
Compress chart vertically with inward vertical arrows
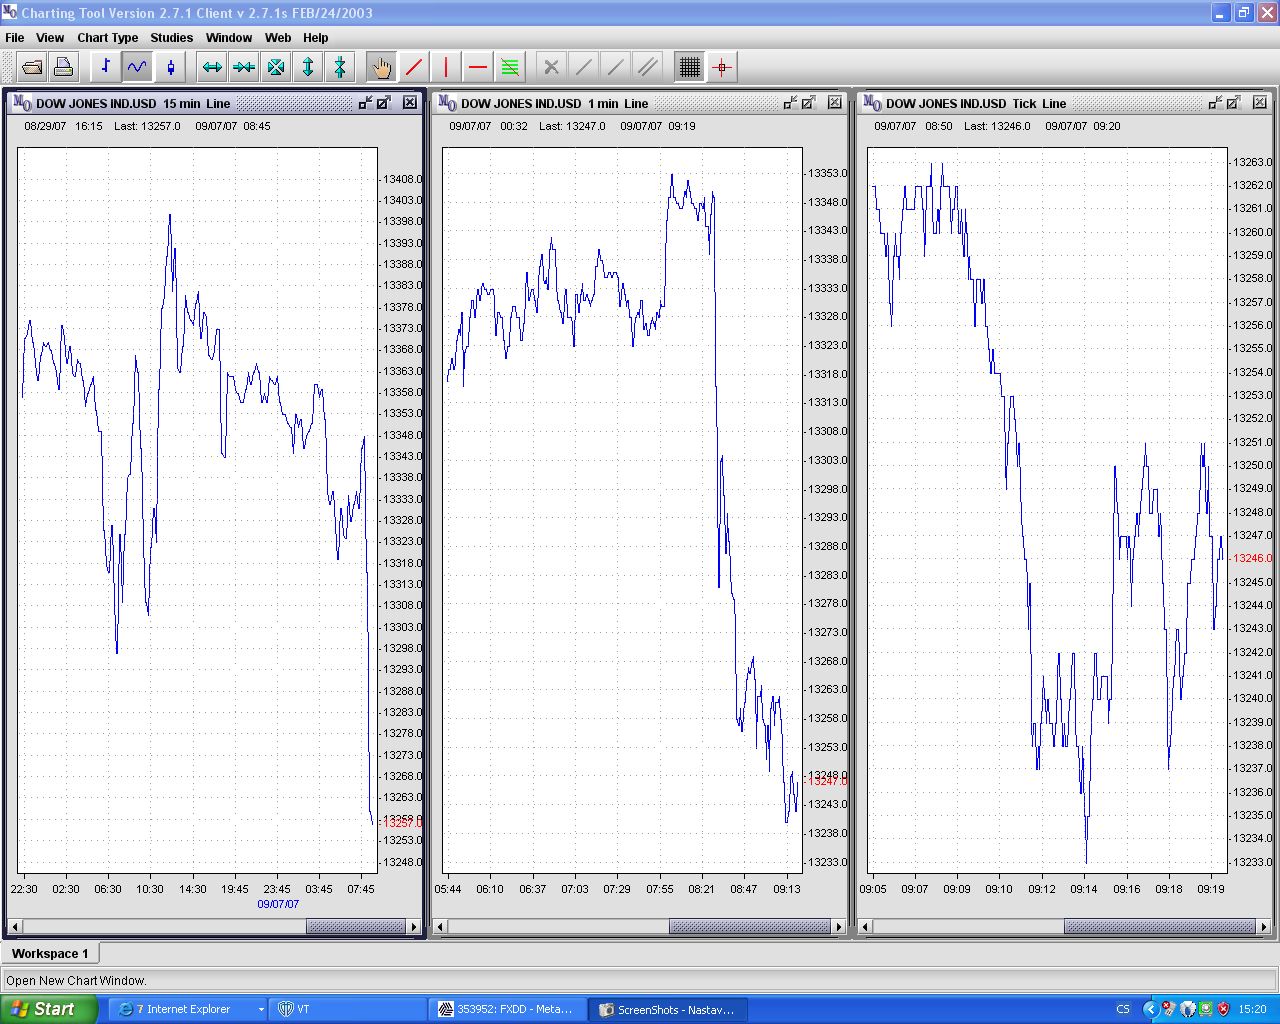click(340, 67)
